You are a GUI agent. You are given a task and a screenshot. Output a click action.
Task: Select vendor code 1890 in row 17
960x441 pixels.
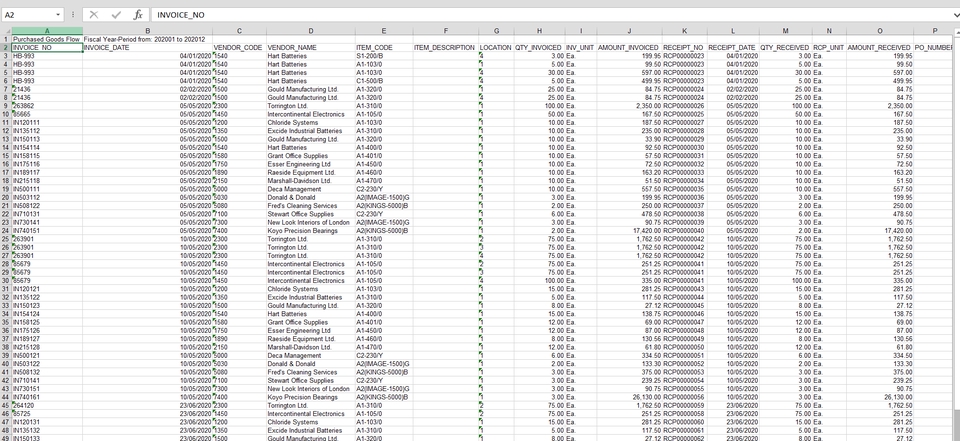pos(239,172)
